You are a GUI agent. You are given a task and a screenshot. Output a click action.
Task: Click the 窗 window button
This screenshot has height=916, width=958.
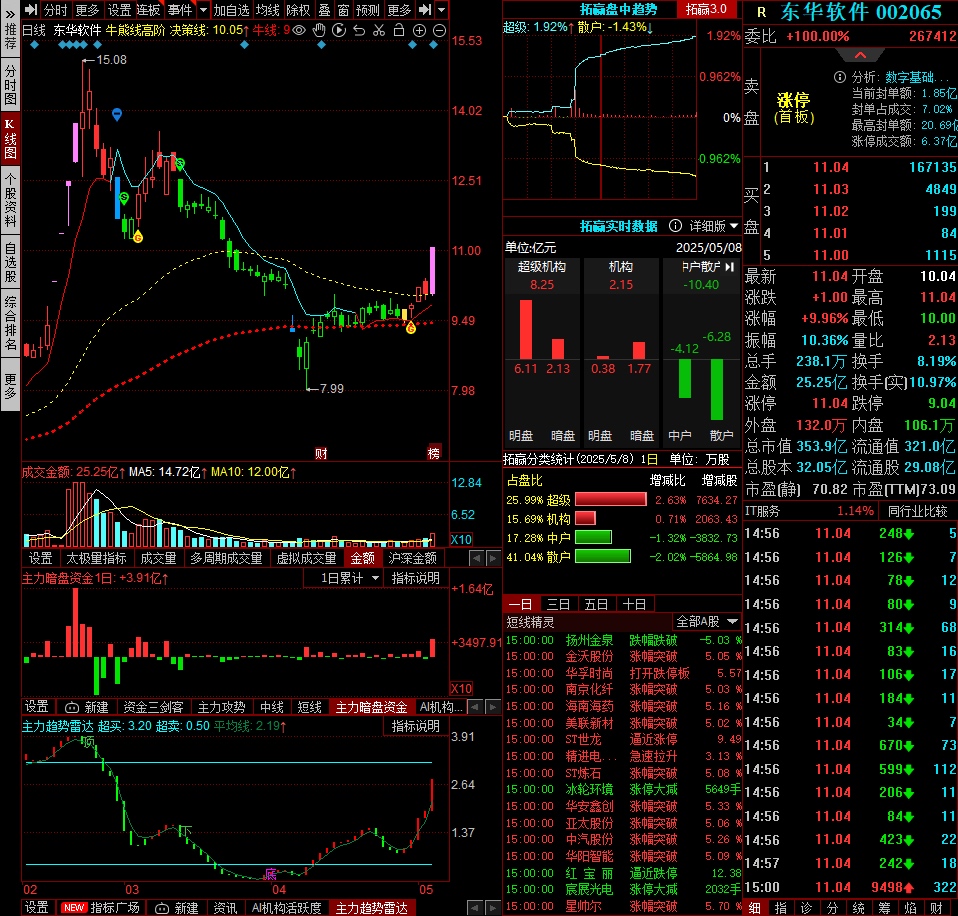coord(343,10)
